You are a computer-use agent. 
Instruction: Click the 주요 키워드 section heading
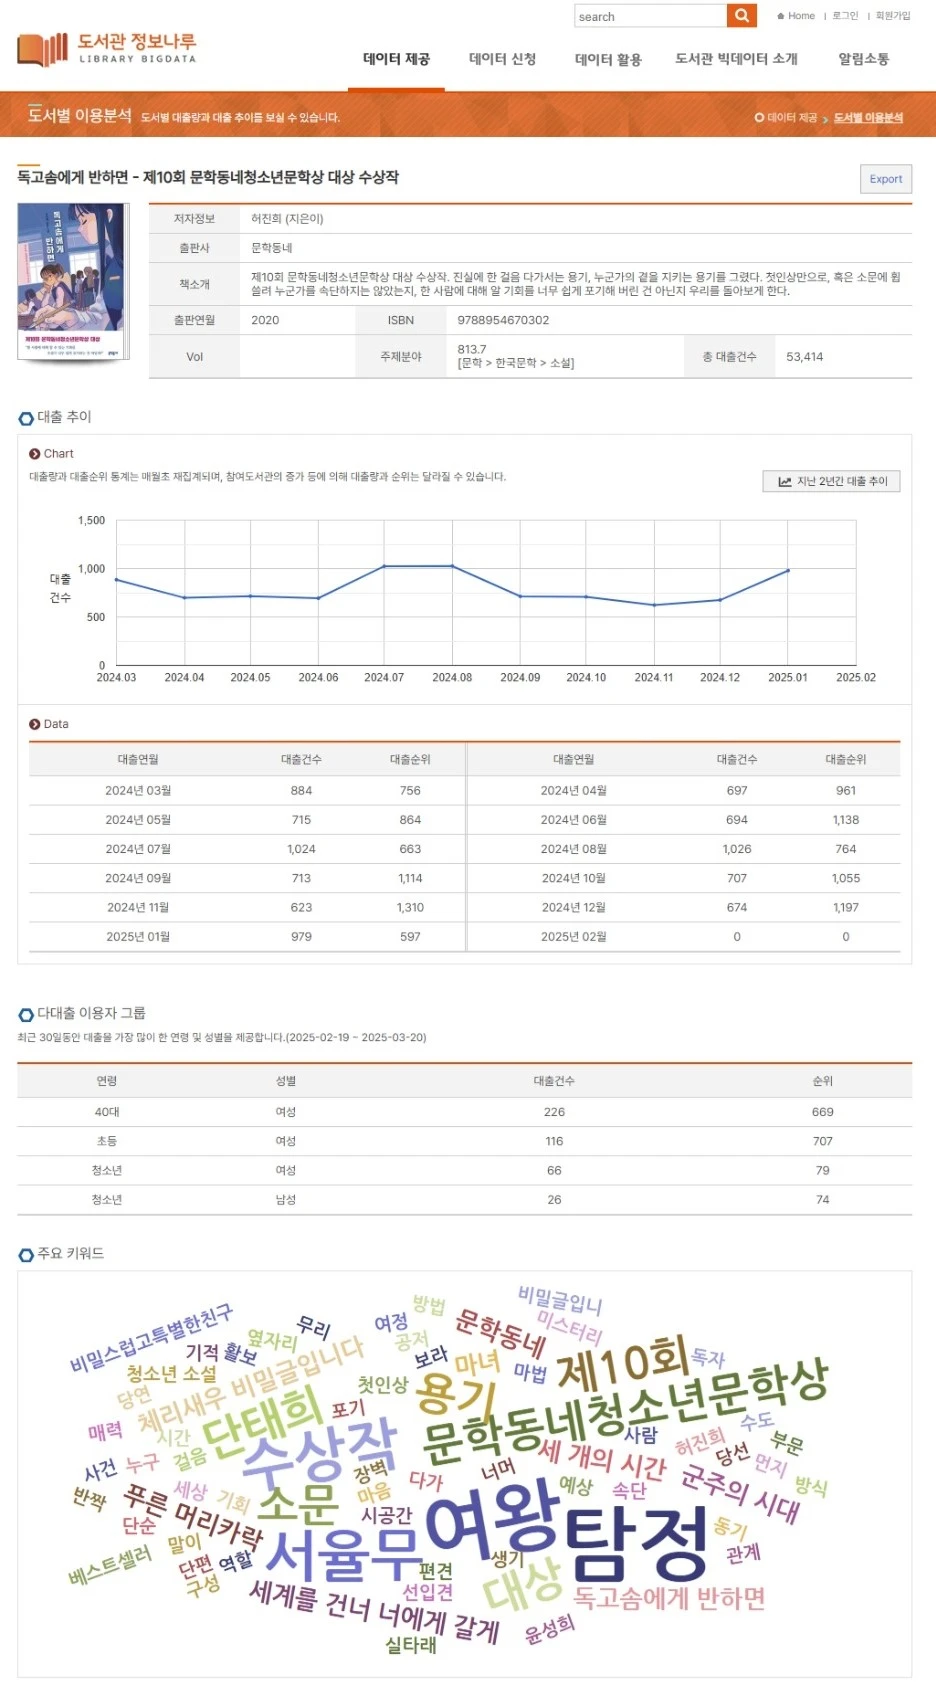pos(70,1253)
